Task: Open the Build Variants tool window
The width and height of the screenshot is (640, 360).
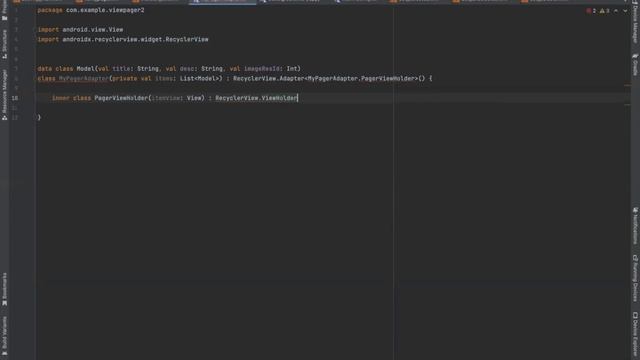Action: [x=4, y=336]
